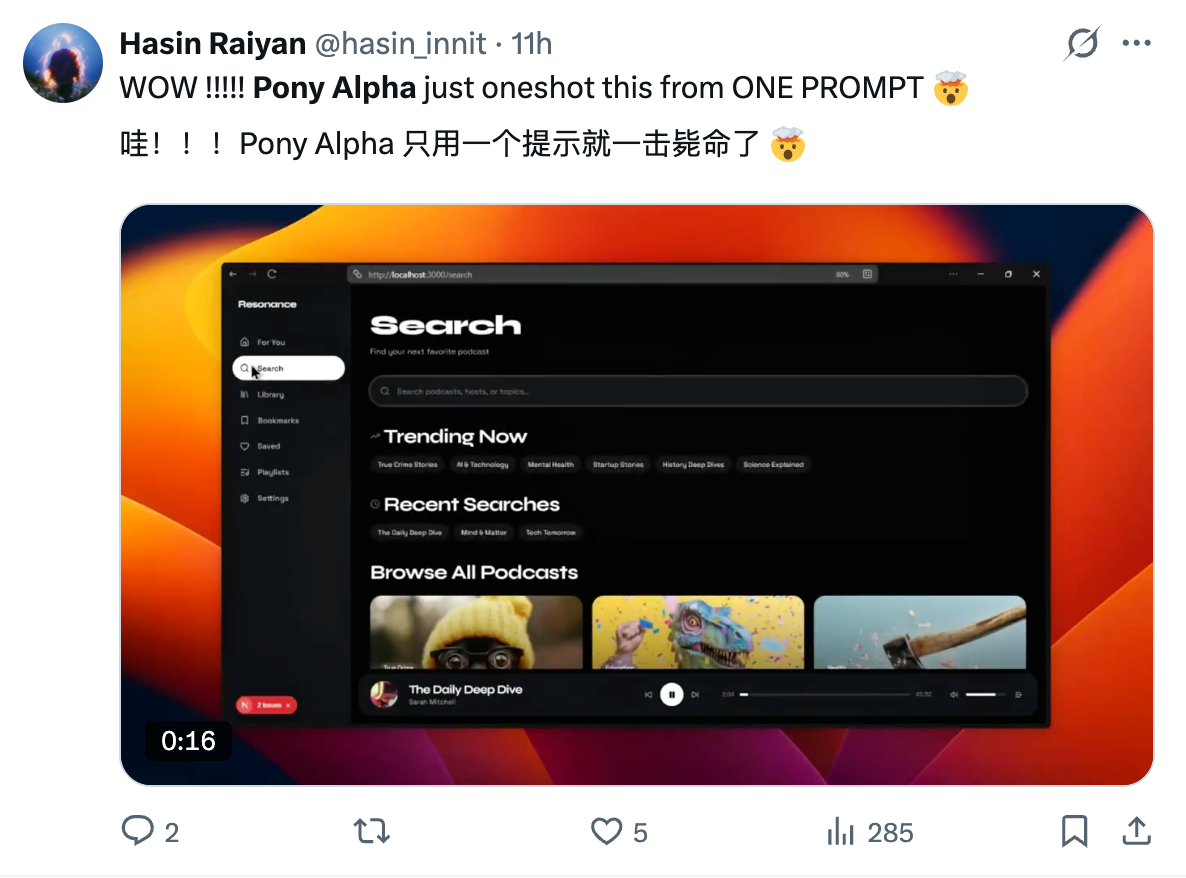Like the post with heart icon
Viewport: 1186px width, 878px height.
pyautogui.click(x=606, y=831)
